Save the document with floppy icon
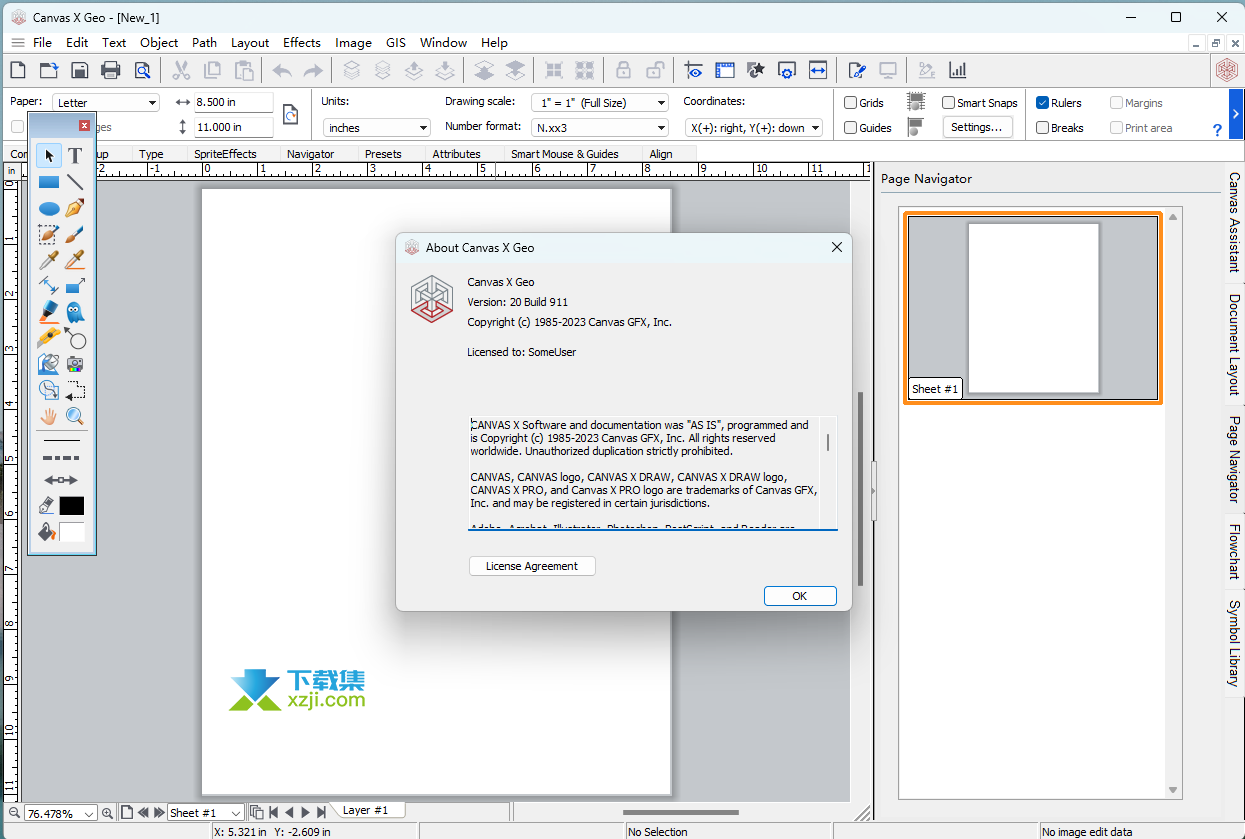Image resolution: width=1245 pixels, height=839 pixels. click(x=80, y=70)
